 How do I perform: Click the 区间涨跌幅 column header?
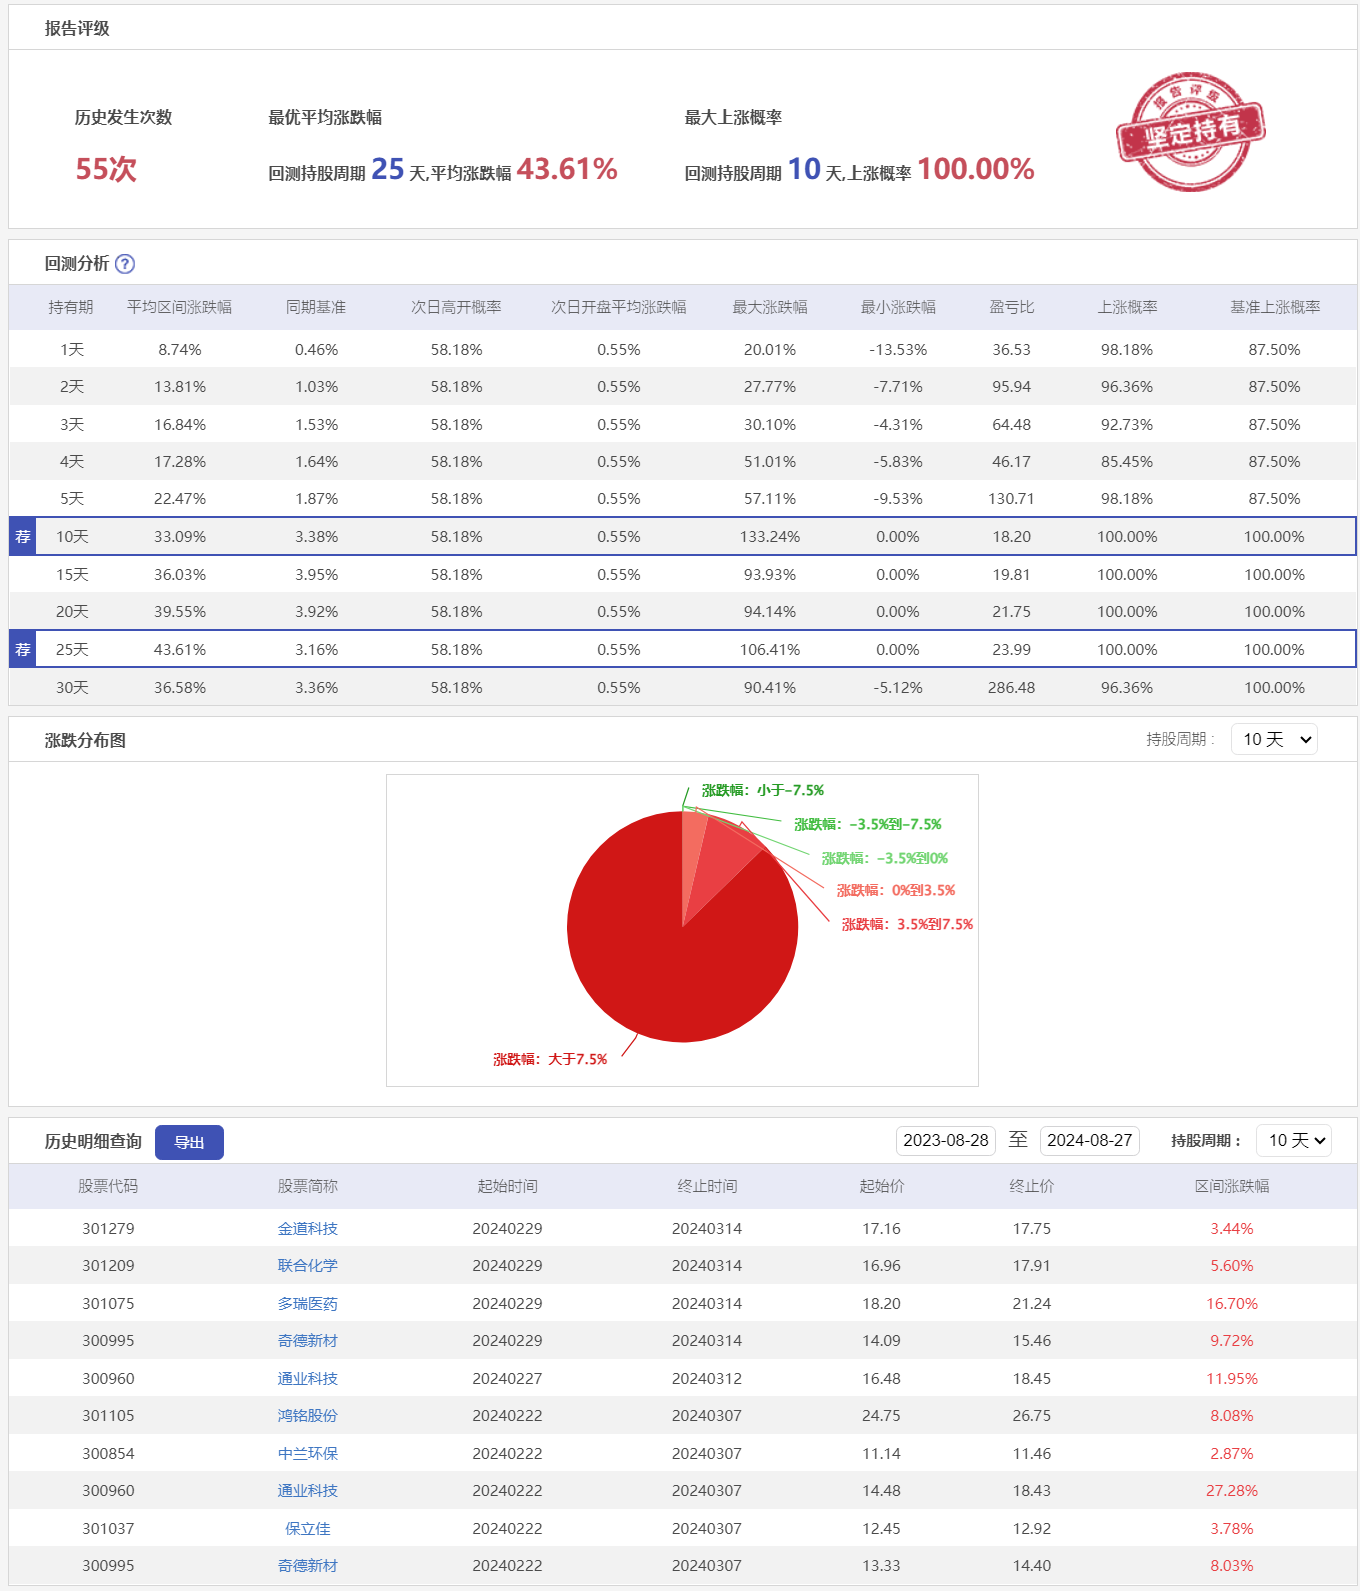tap(1232, 1186)
